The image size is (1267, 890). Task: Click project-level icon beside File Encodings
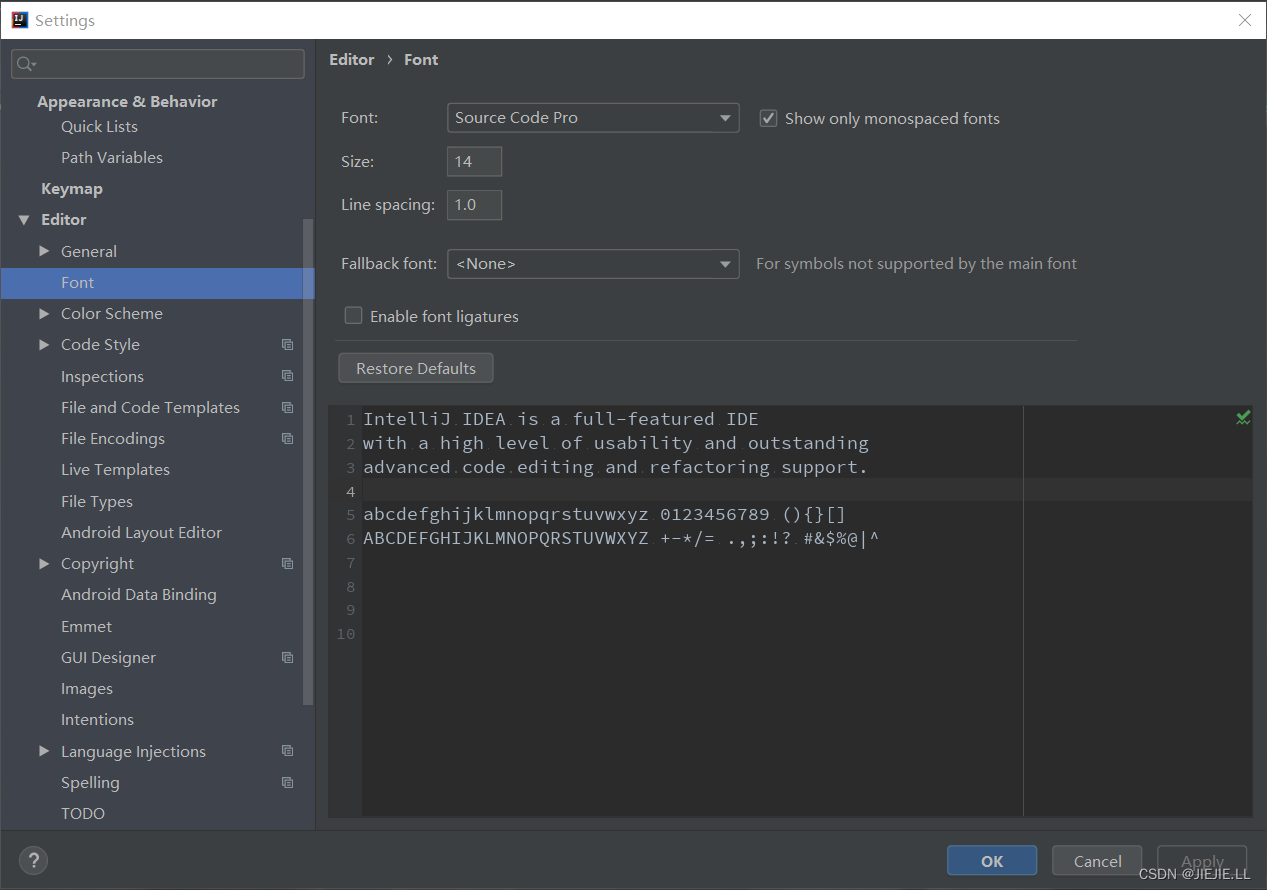[288, 439]
